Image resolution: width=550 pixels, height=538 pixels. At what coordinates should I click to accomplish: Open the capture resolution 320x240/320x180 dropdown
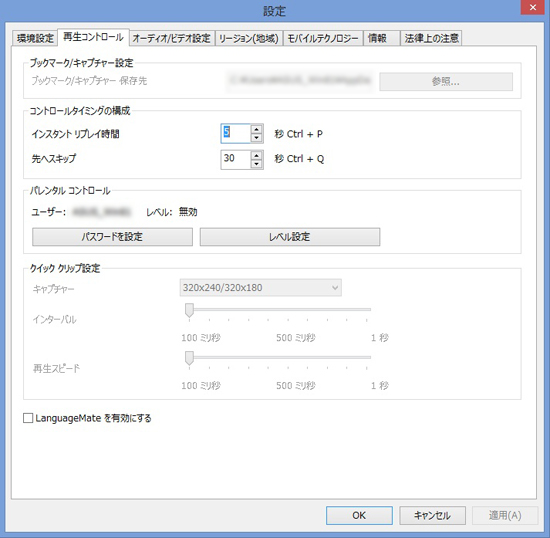pyautogui.click(x=260, y=288)
